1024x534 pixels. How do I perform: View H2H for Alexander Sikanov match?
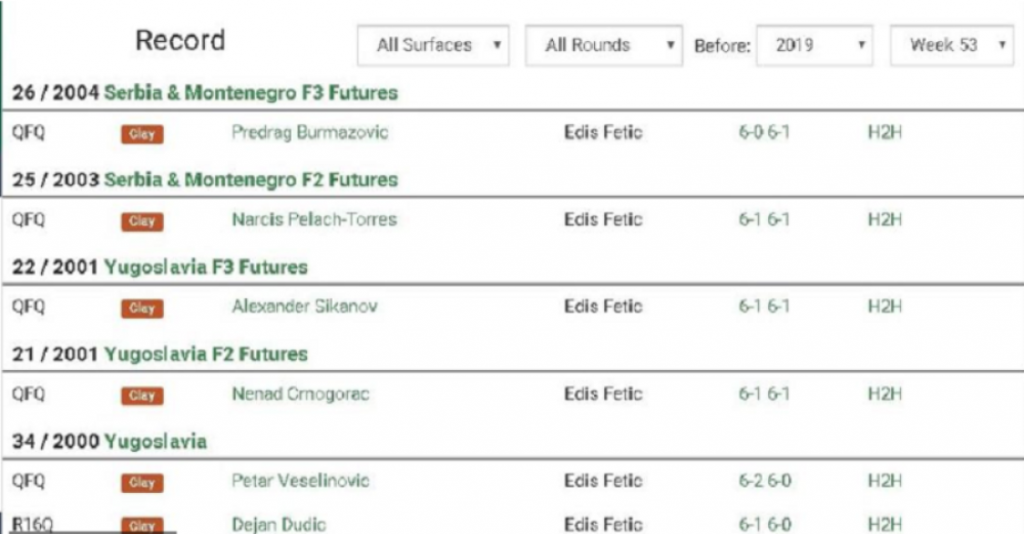tap(884, 307)
